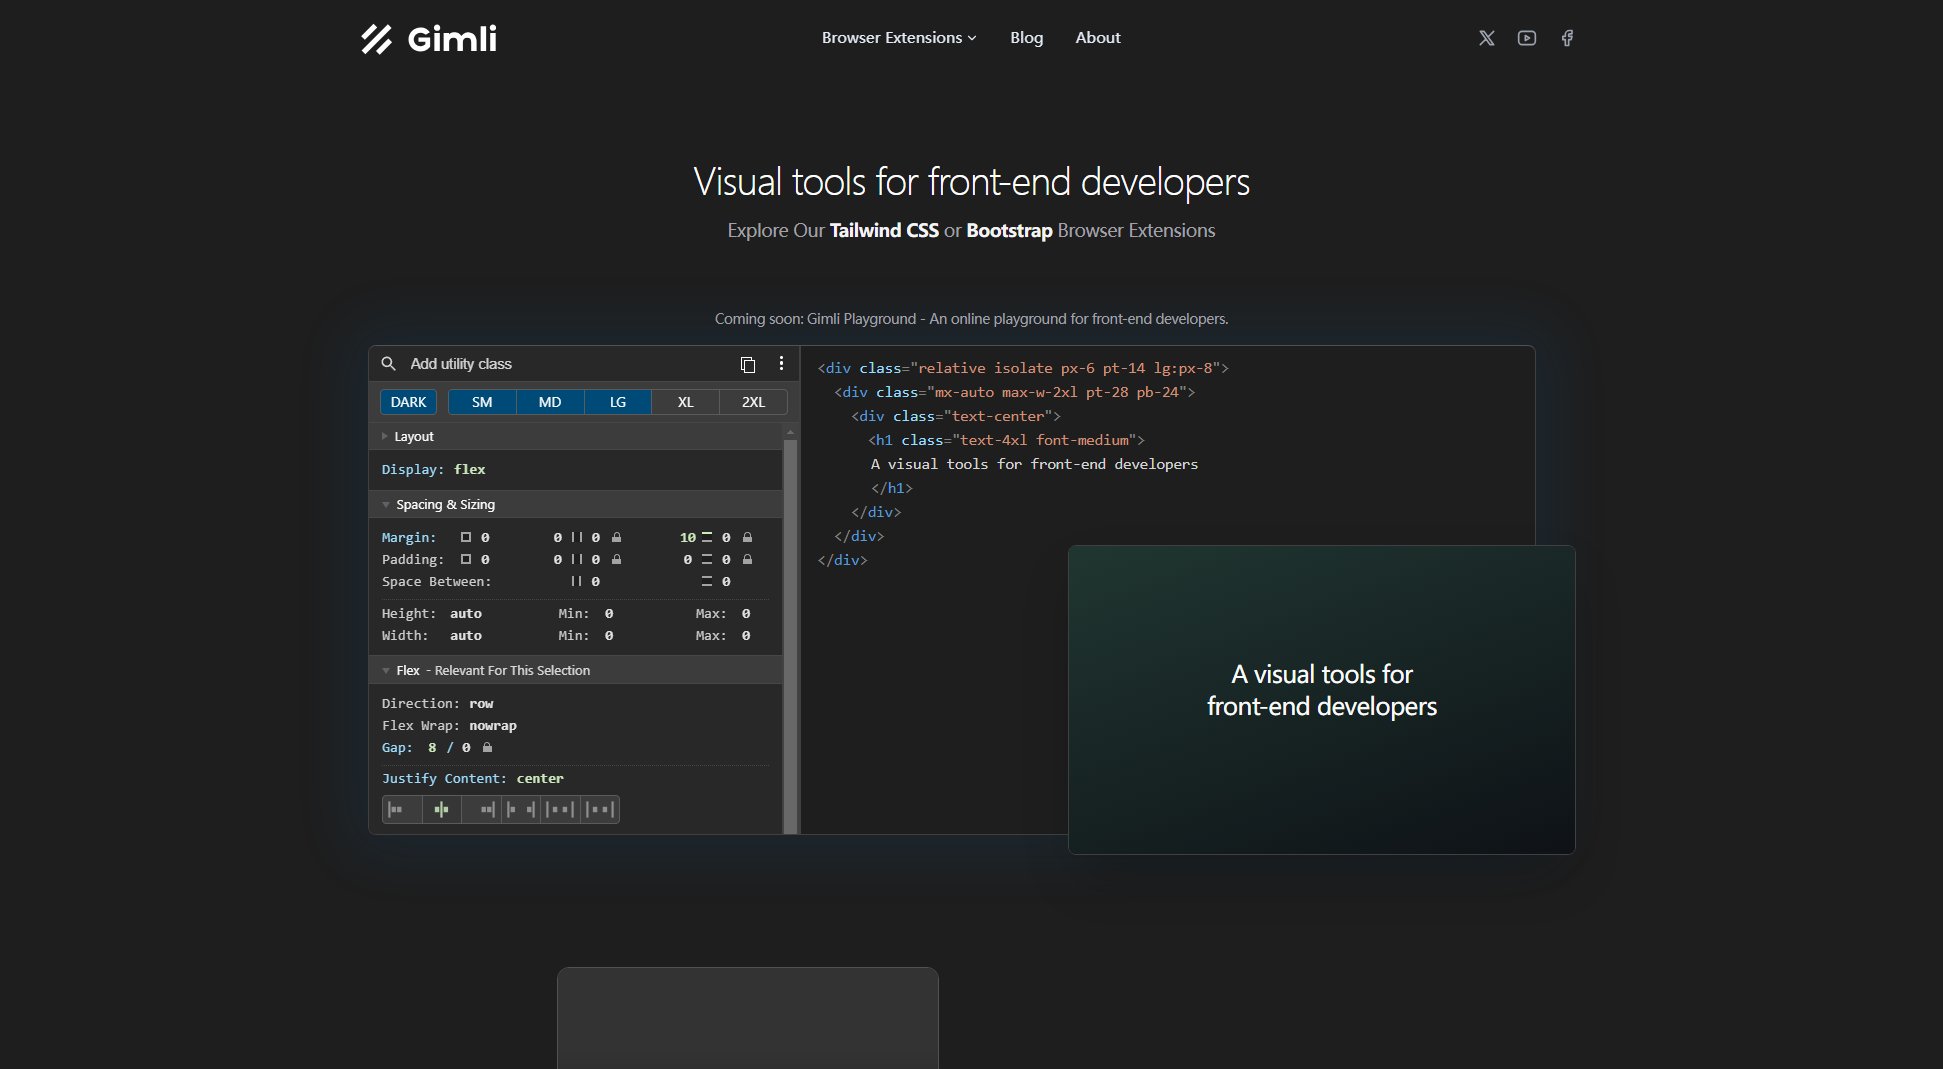Viewport: 1943px width, 1069px height.
Task: Click the Facebook icon in header
Action: (1567, 38)
